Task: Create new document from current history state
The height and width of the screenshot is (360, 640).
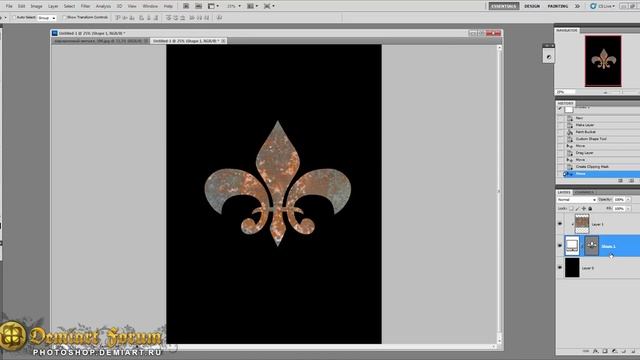Action: tap(620, 180)
